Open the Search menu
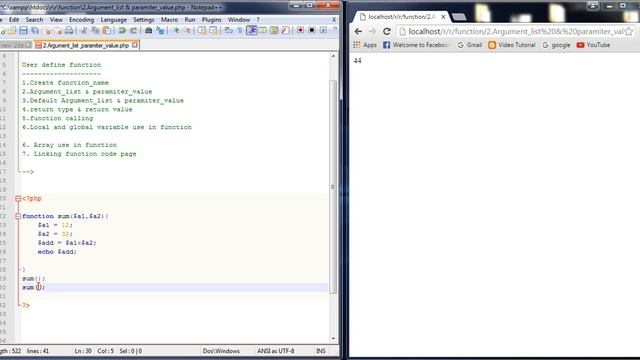The height and width of the screenshot is (360, 640). pos(34,20)
